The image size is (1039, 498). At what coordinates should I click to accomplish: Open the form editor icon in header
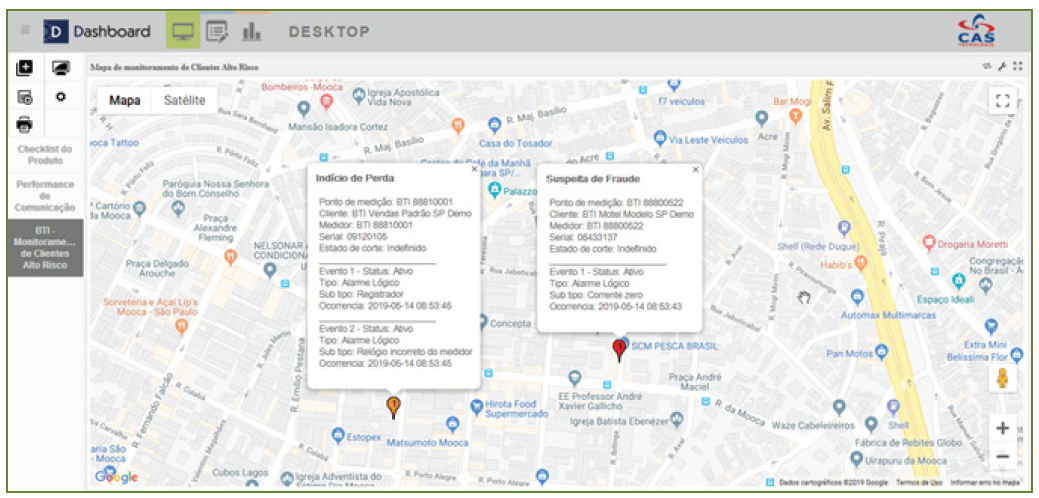217,31
